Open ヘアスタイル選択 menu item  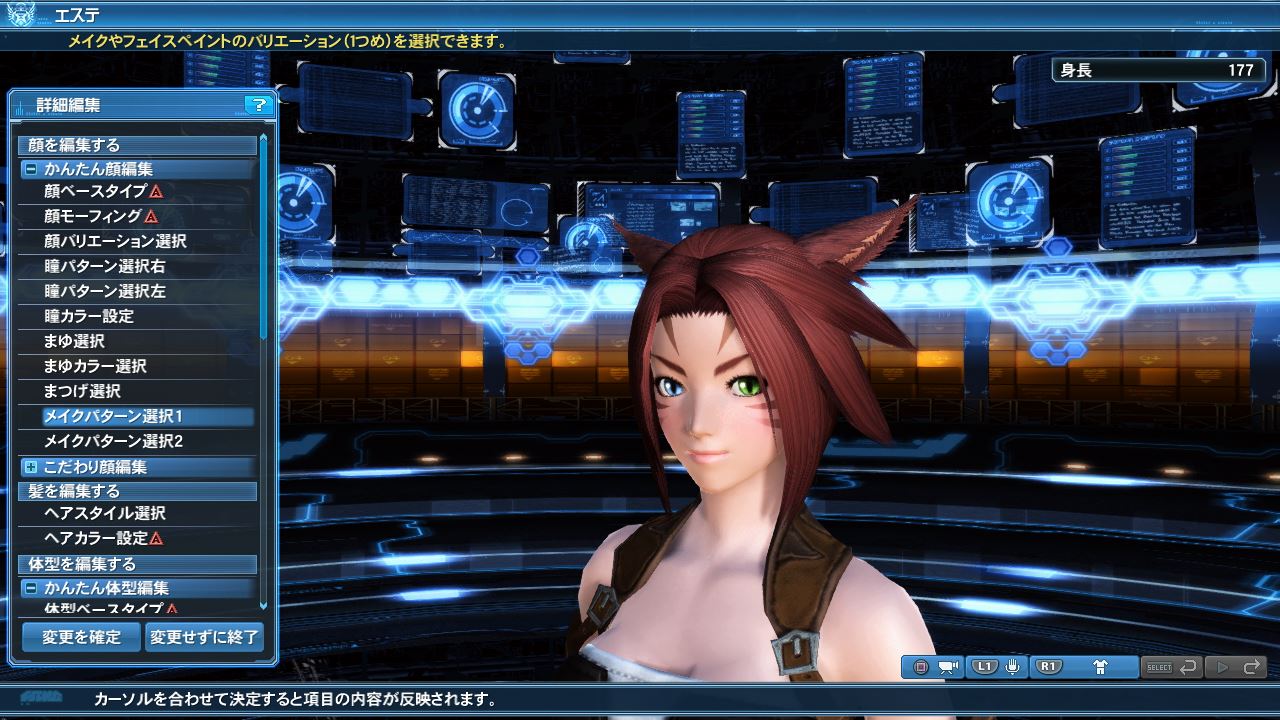pos(105,513)
